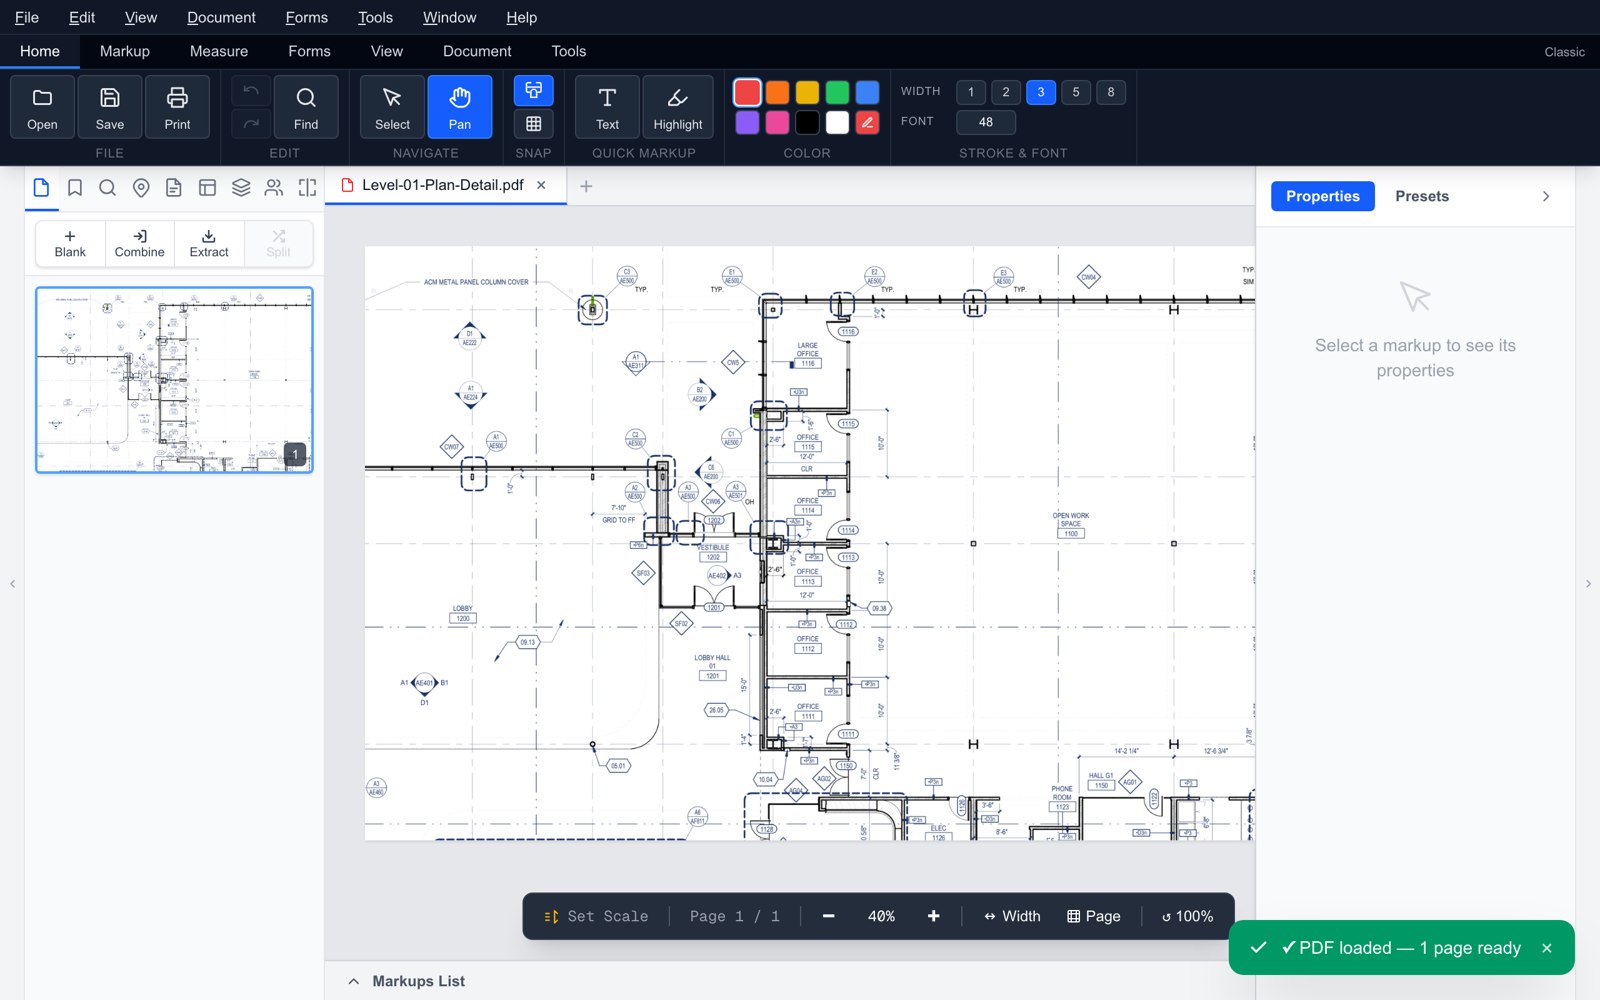Open a file with the Open button
The width and height of the screenshot is (1600, 1000).
click(x=42, y=107)
